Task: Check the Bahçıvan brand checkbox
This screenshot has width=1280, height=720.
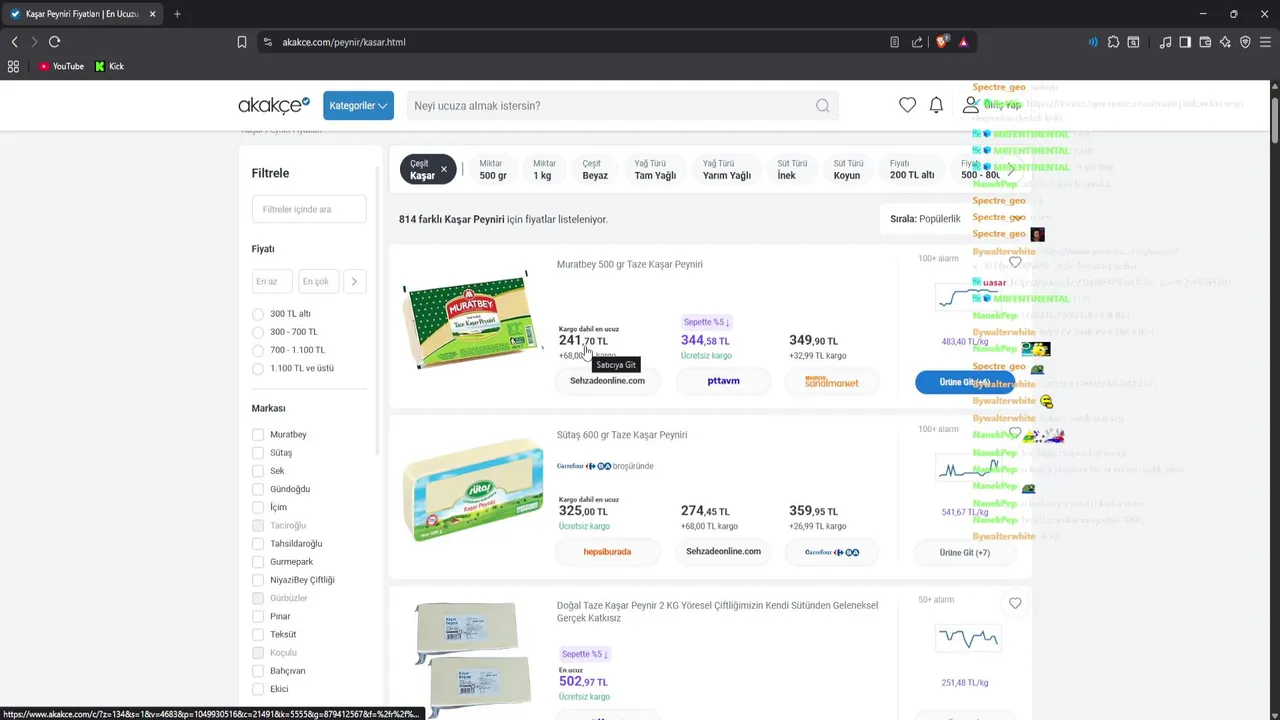Action: pos(258,671)
